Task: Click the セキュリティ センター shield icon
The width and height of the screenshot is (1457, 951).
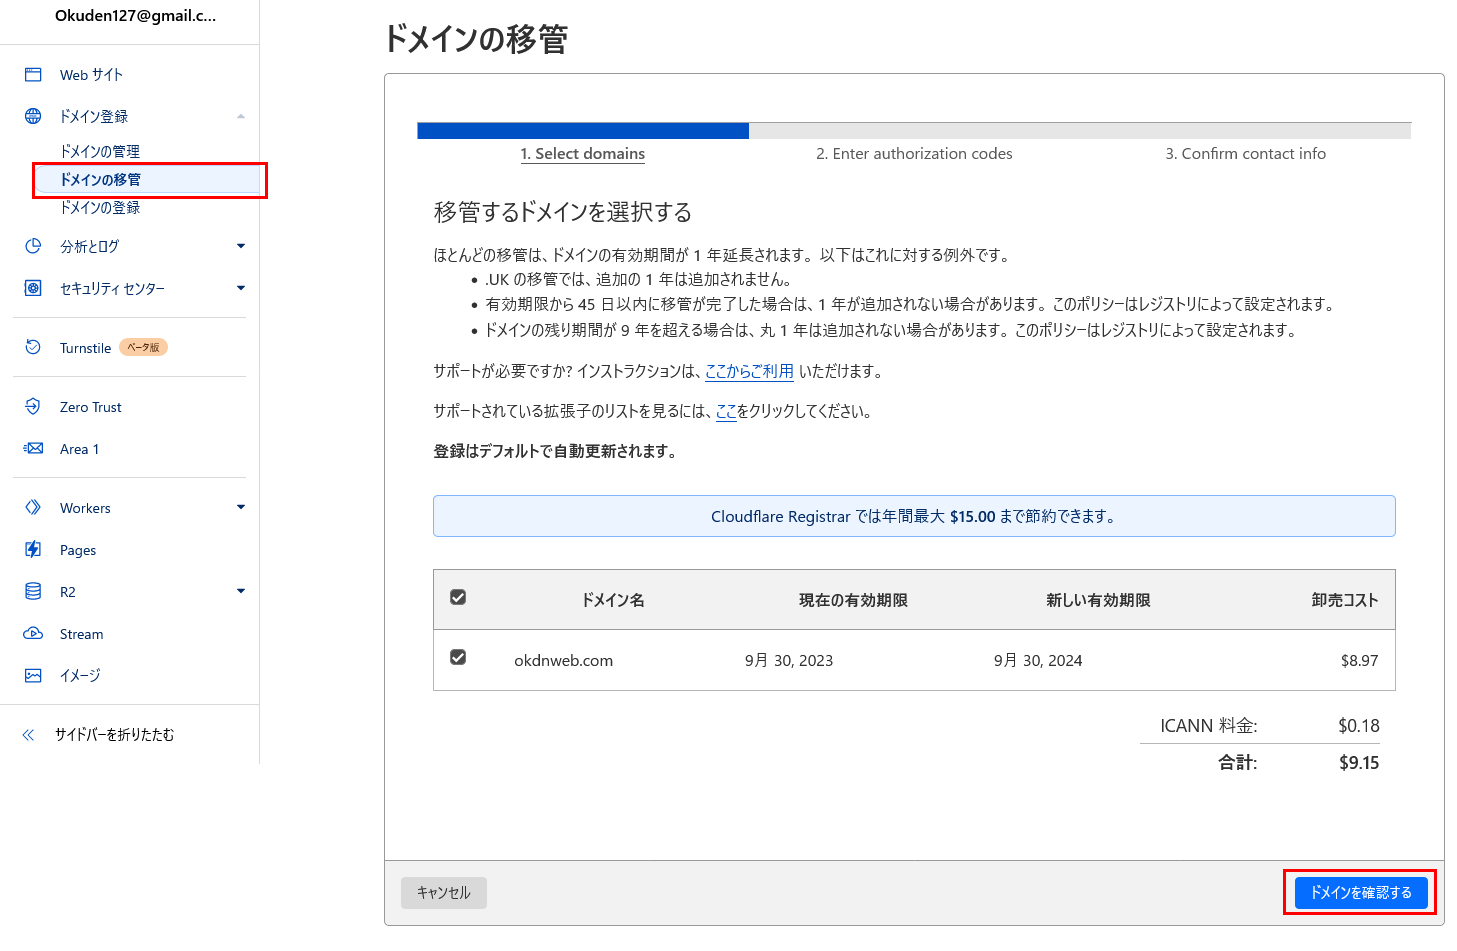Action: point(33,288)
